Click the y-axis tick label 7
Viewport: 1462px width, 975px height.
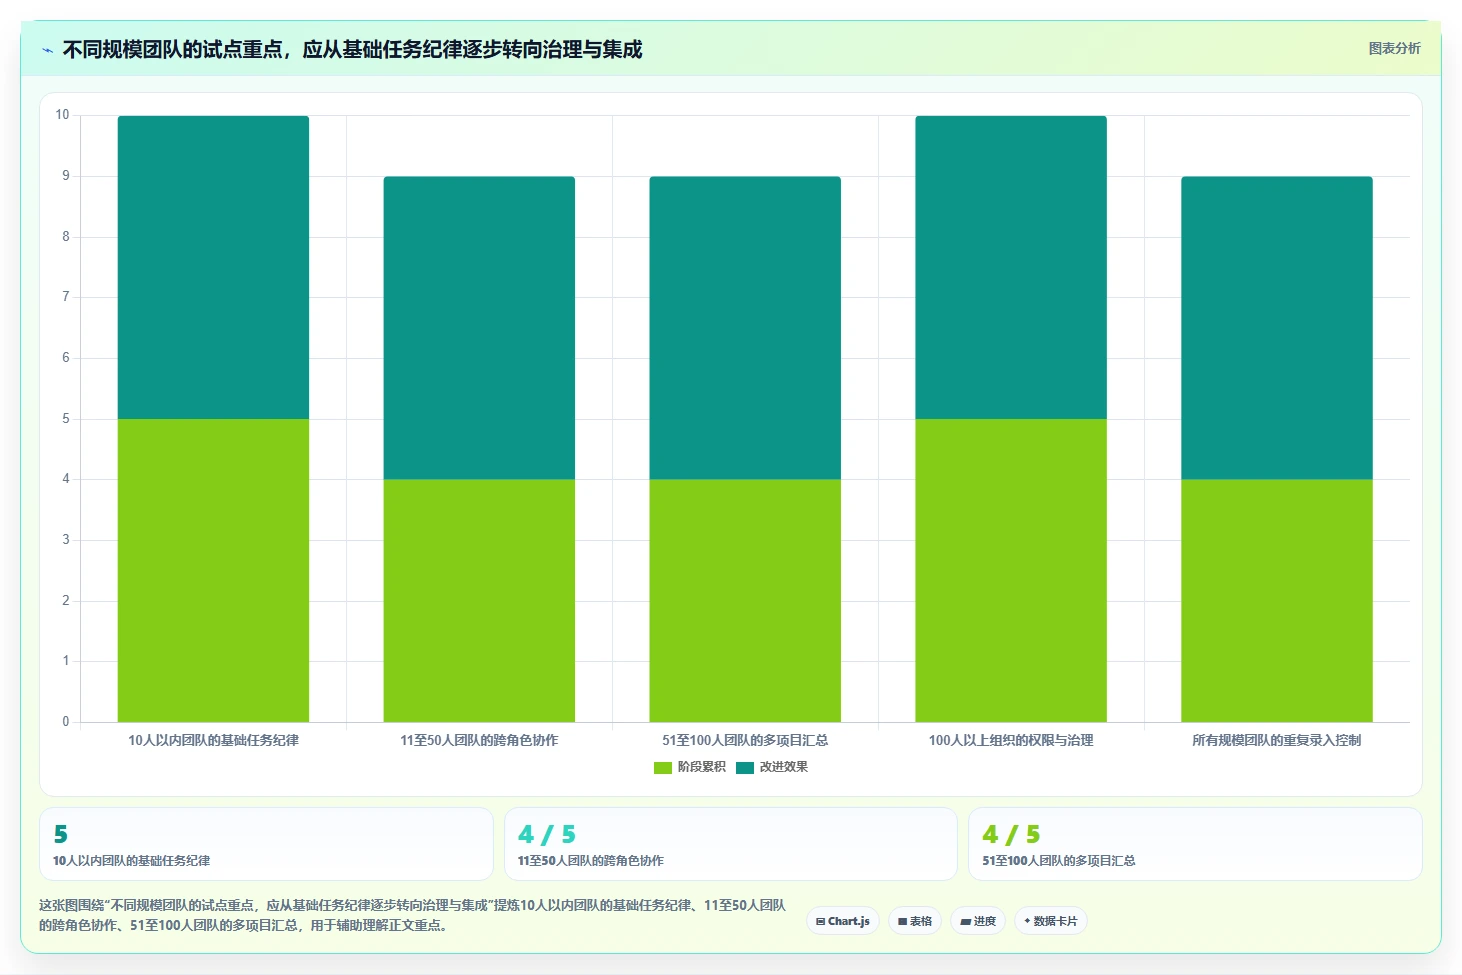point(66,297)
